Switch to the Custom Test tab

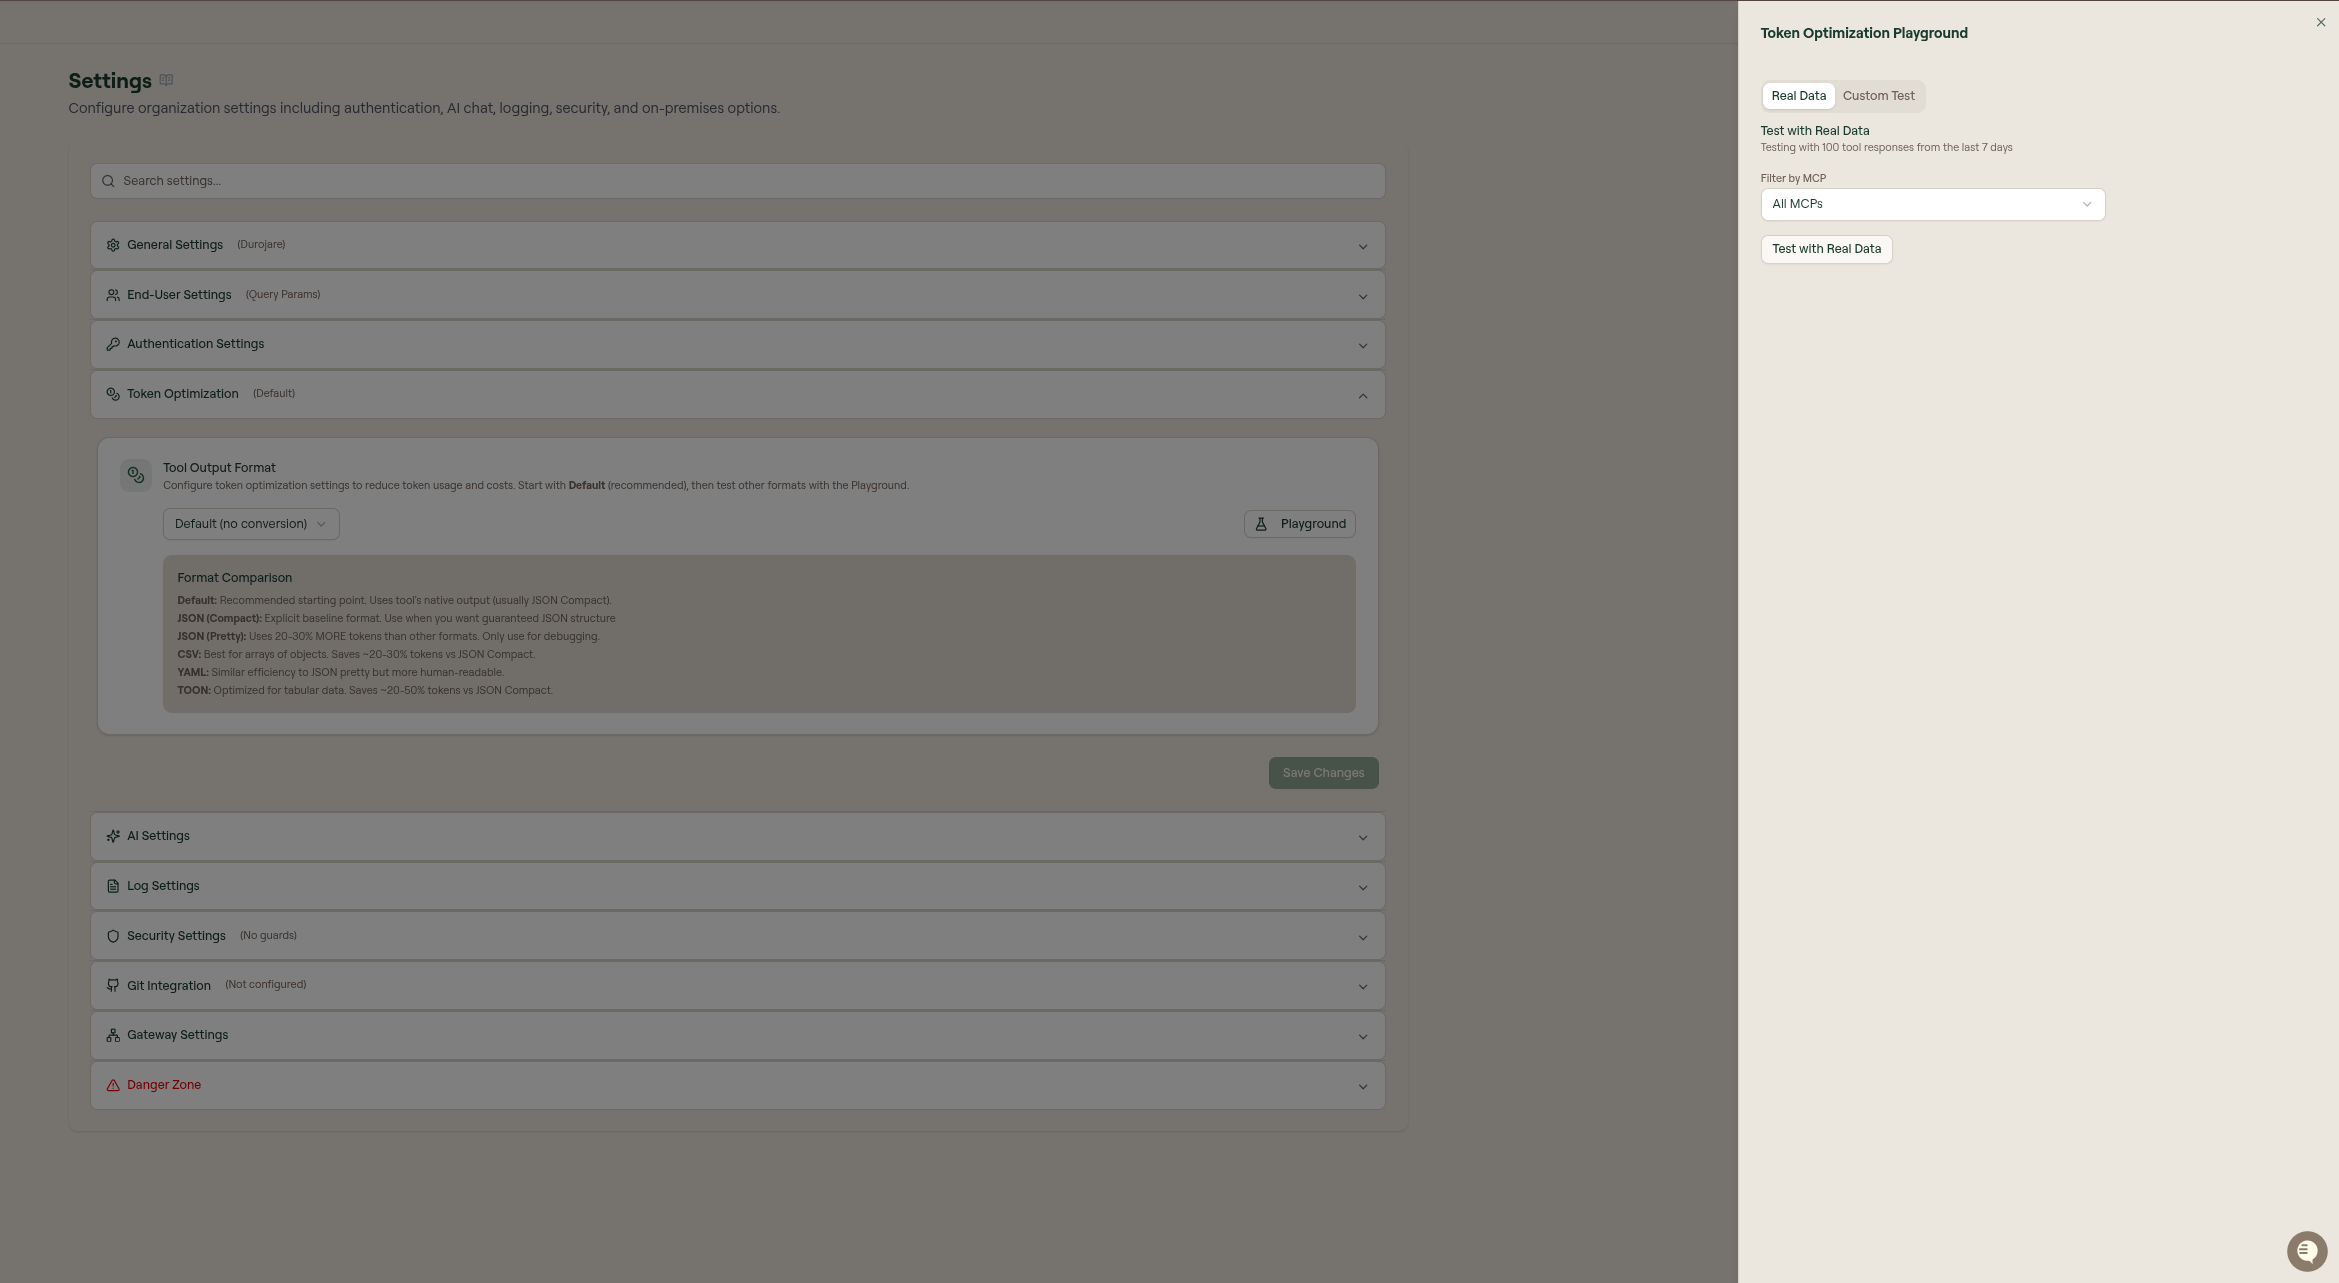1878,96
